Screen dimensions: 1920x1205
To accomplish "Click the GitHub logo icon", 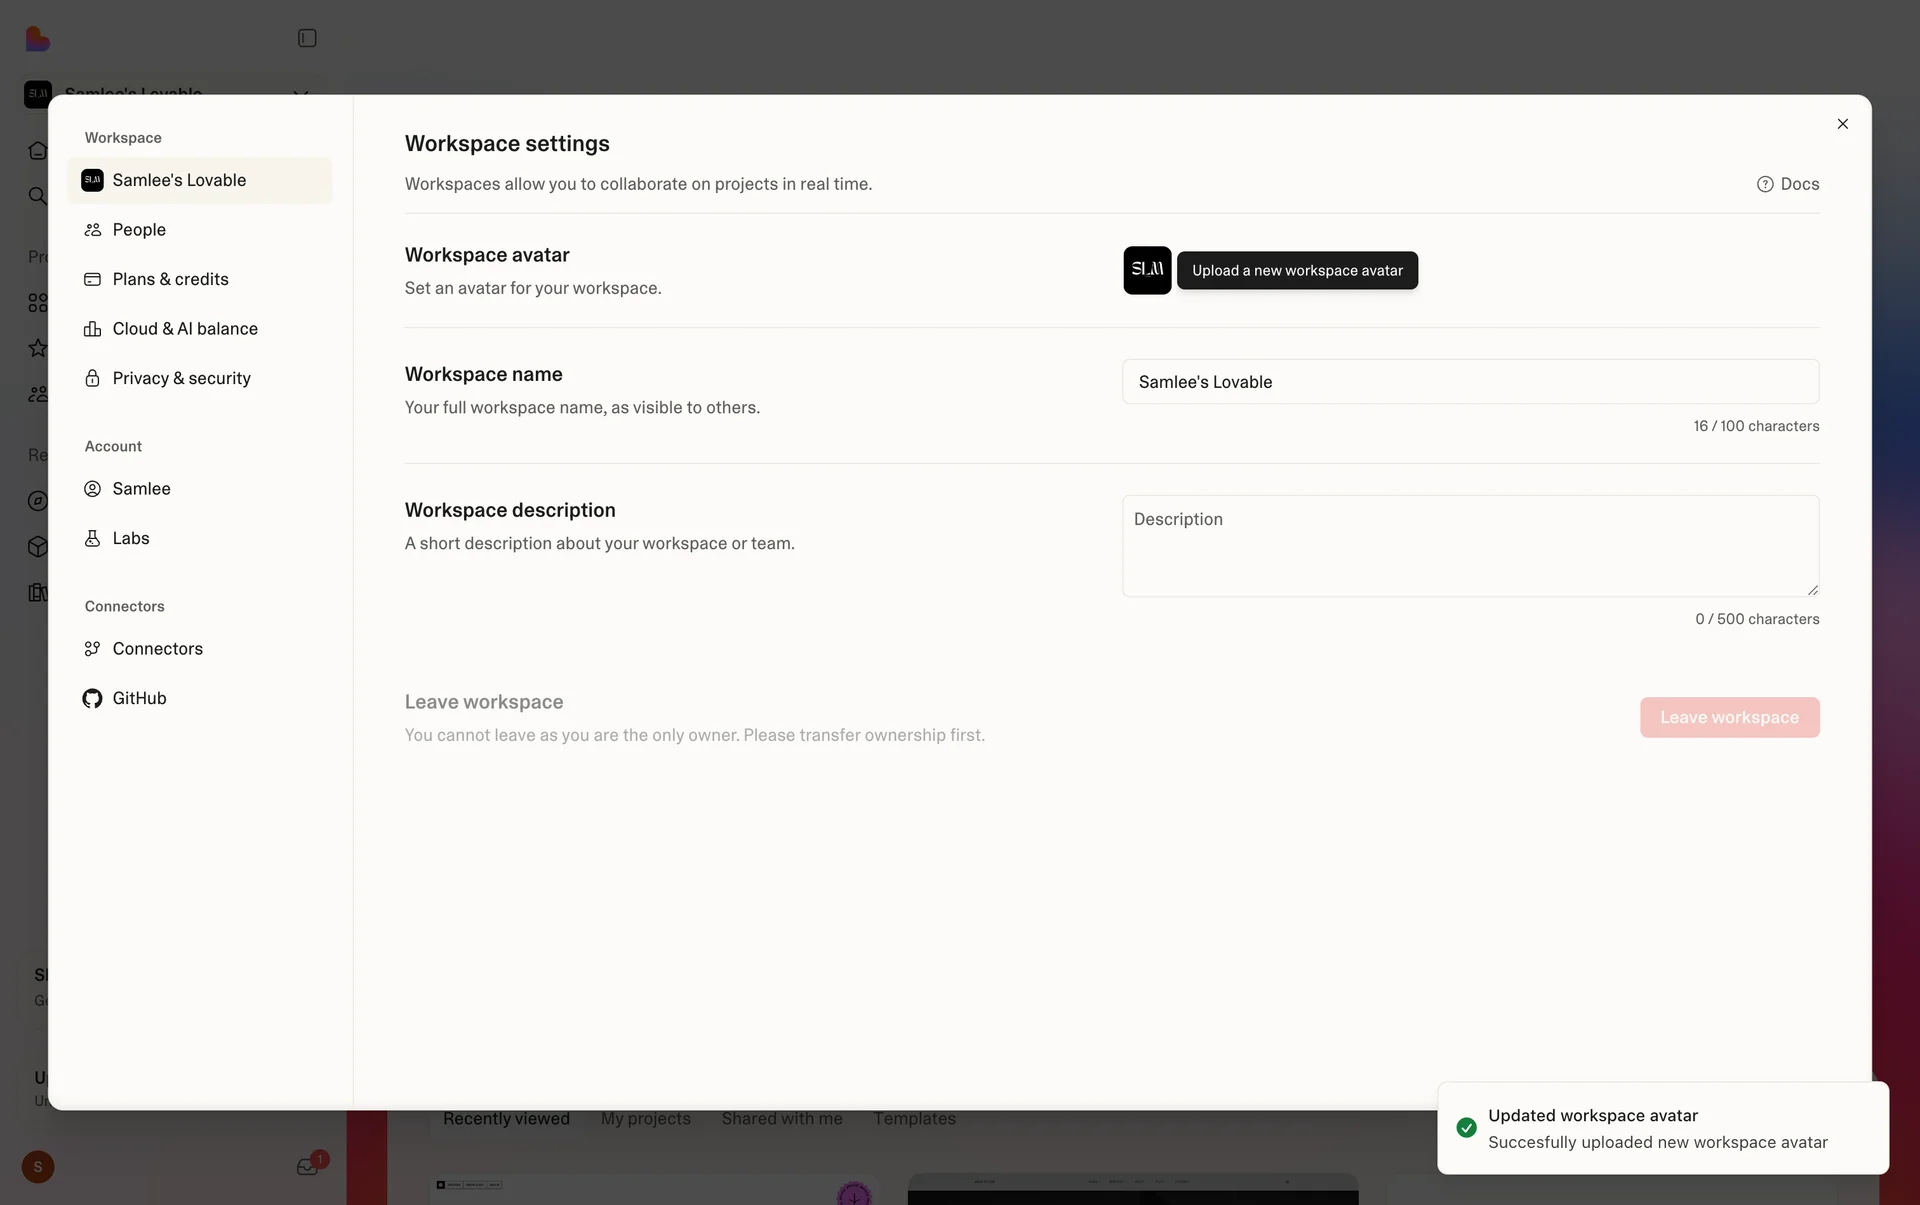I will [92, 698].
